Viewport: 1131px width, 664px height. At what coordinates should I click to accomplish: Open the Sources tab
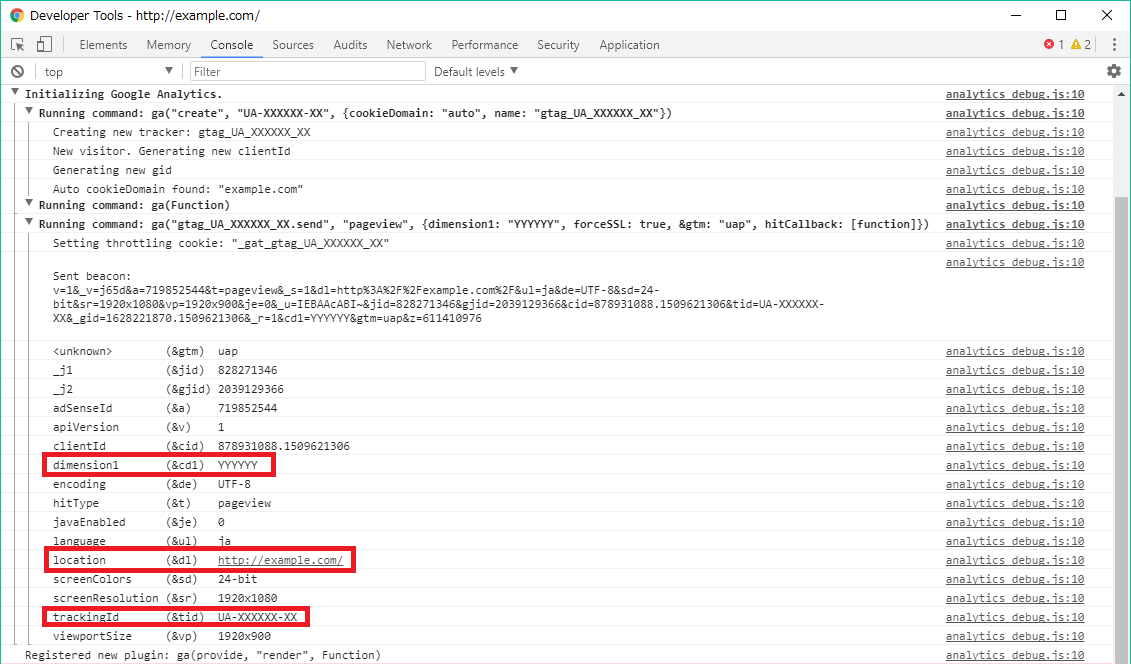[x=293, y=45]
